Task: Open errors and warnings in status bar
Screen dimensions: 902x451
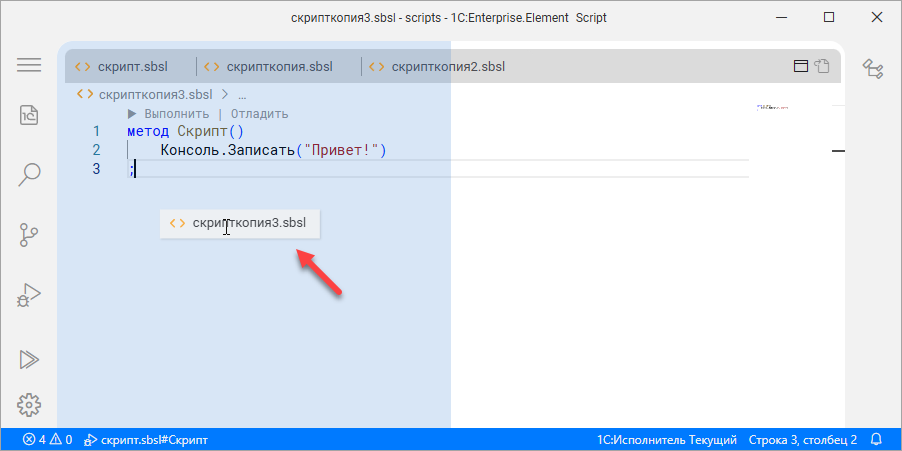Action: point(47,439)
